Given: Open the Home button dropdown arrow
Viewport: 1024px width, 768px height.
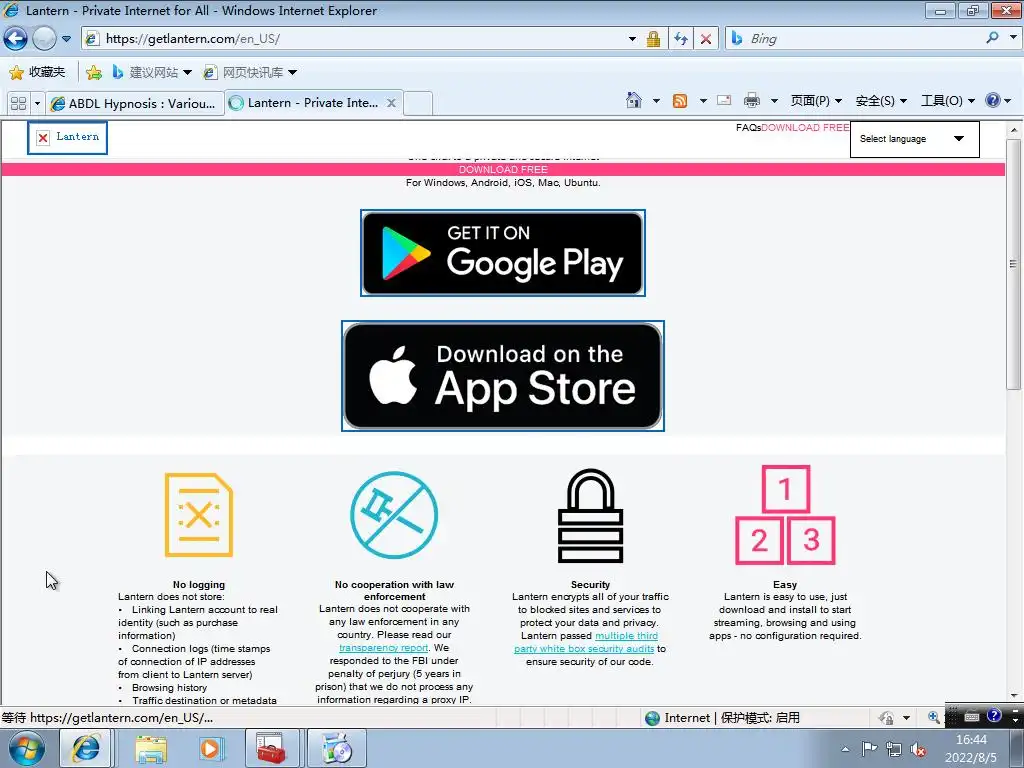Looking at the screenshot, I should tap(656, 101).
